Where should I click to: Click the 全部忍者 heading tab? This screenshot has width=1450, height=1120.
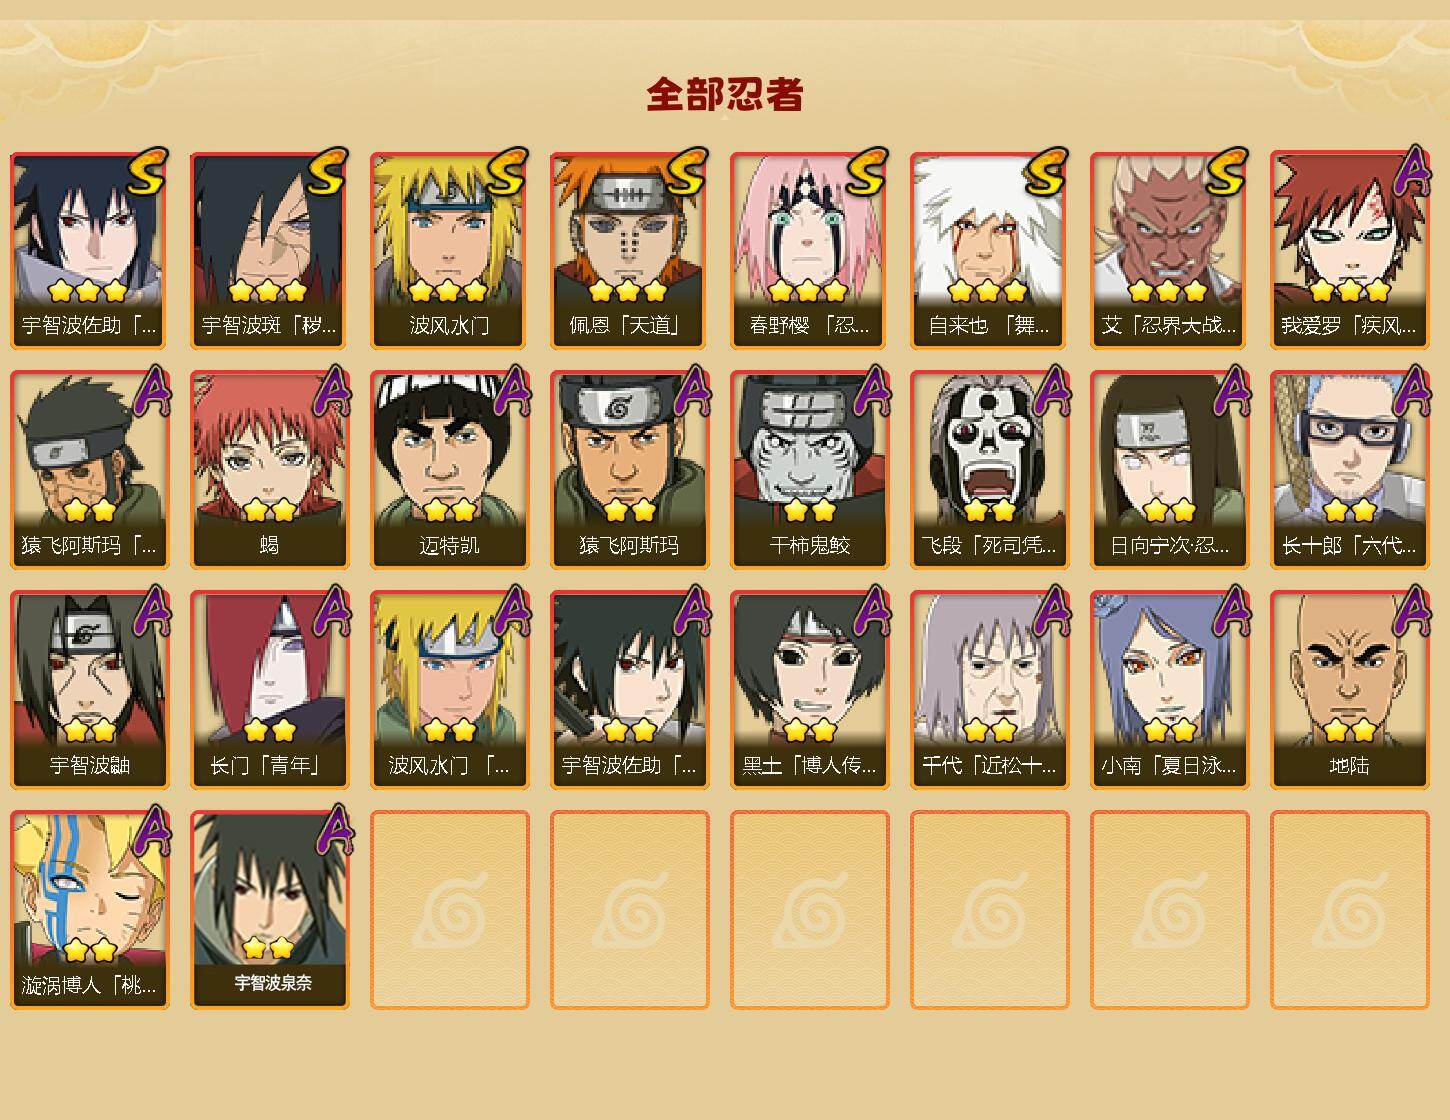[x=725, y=95]
